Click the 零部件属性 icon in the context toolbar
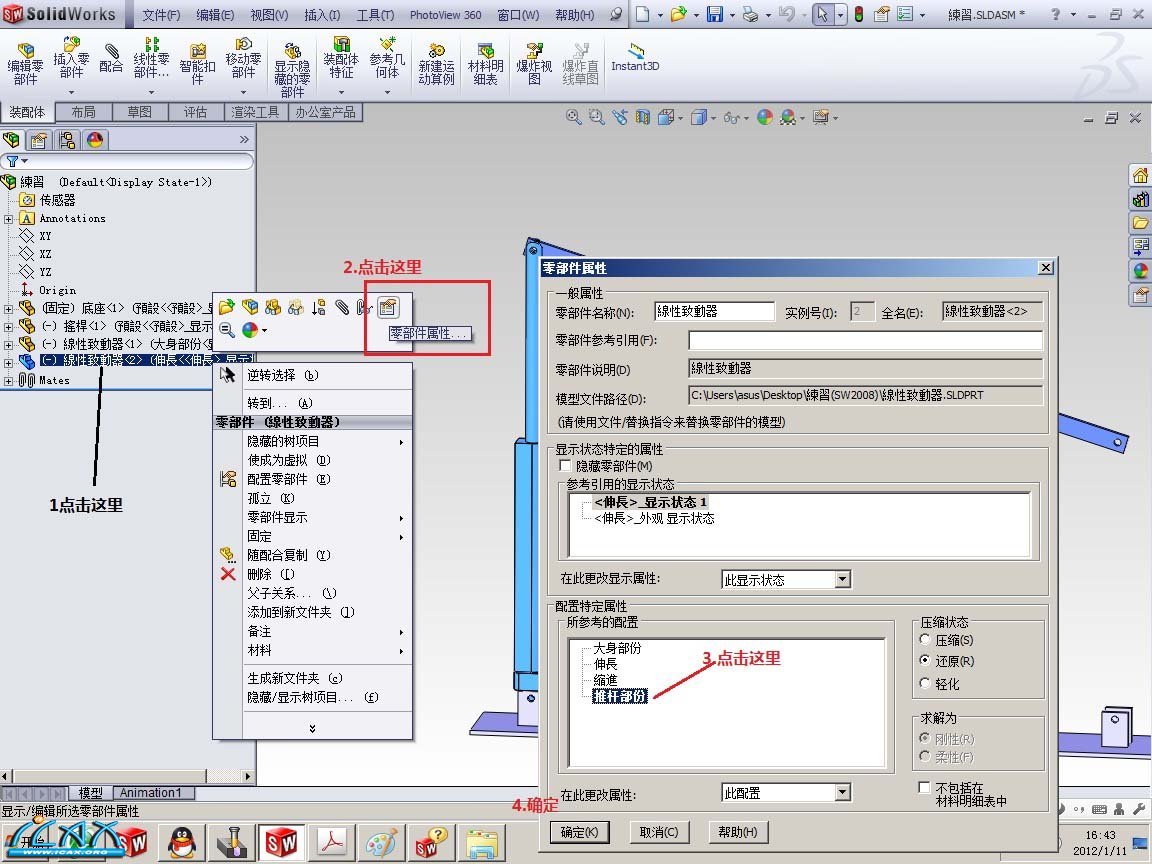This screenshot has height=864, width=1152. 387,307
